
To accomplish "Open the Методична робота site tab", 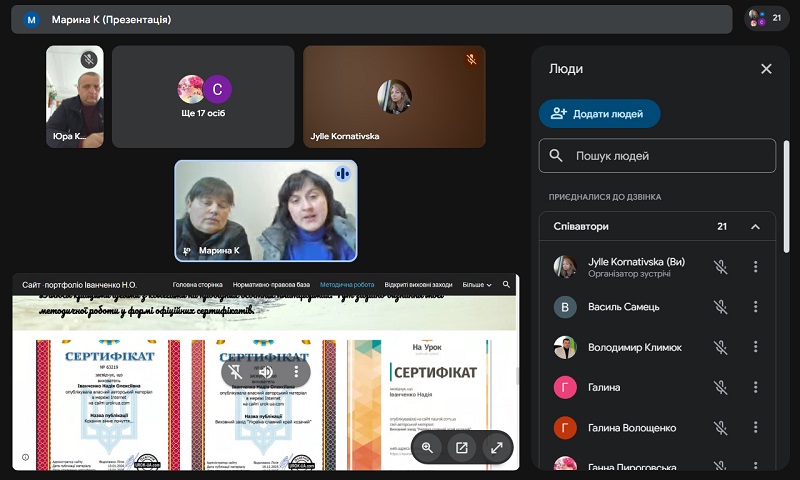I will coord(347,285).
